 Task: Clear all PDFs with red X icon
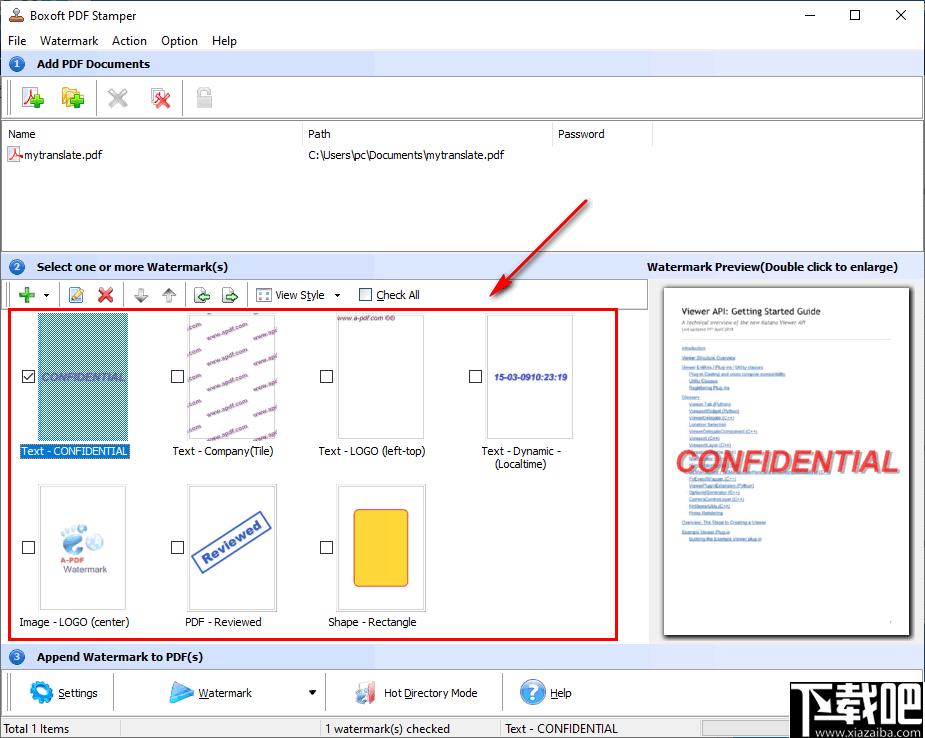(x=160, y=98)
